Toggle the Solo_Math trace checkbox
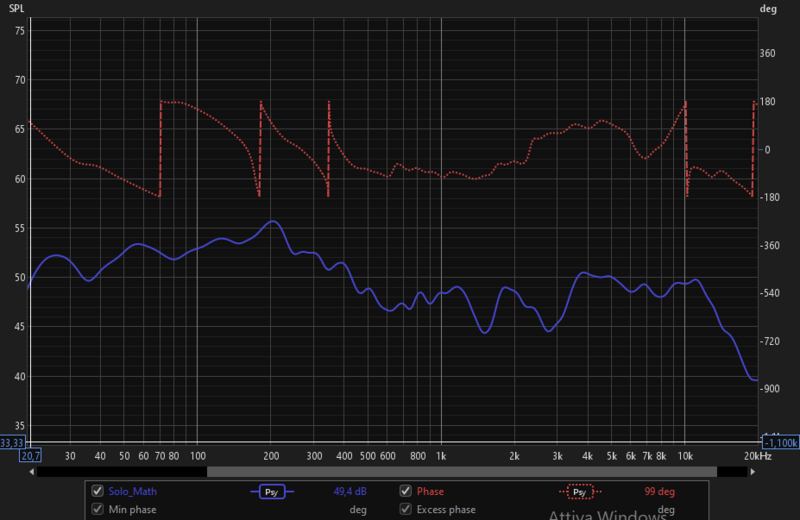 click(x=97, y=491)
